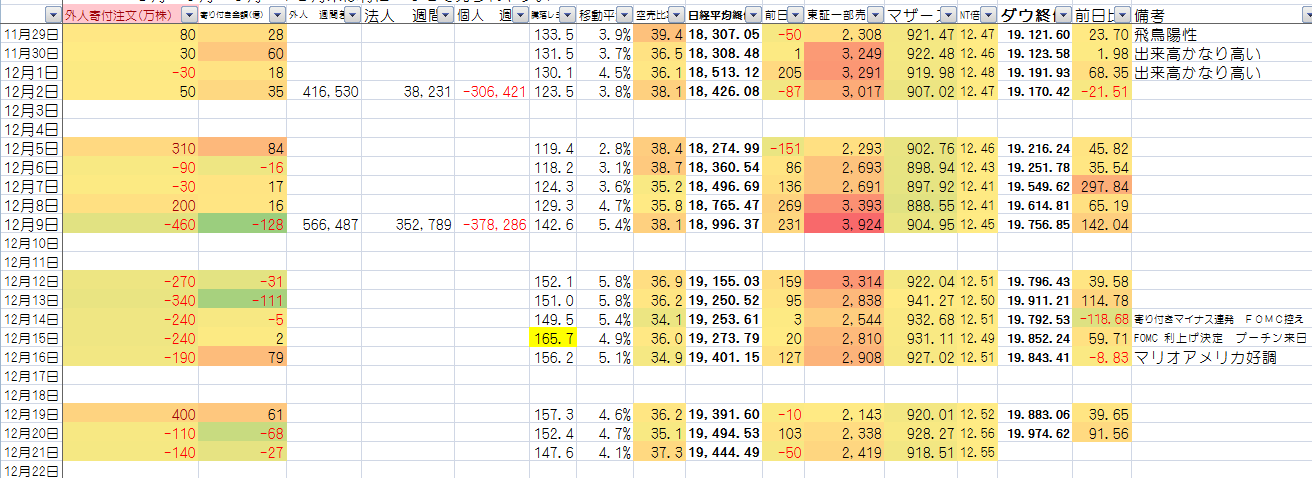
Task: Expand the ダウ終値 column filter dropdown
Action: [1062, 16]
